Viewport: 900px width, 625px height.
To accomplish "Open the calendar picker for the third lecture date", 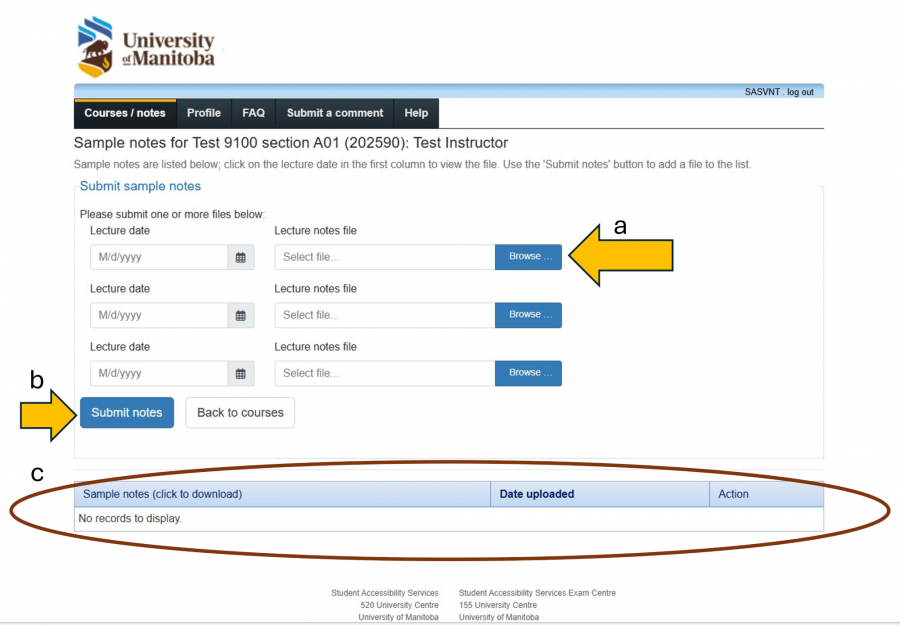I will pos(240,373).
